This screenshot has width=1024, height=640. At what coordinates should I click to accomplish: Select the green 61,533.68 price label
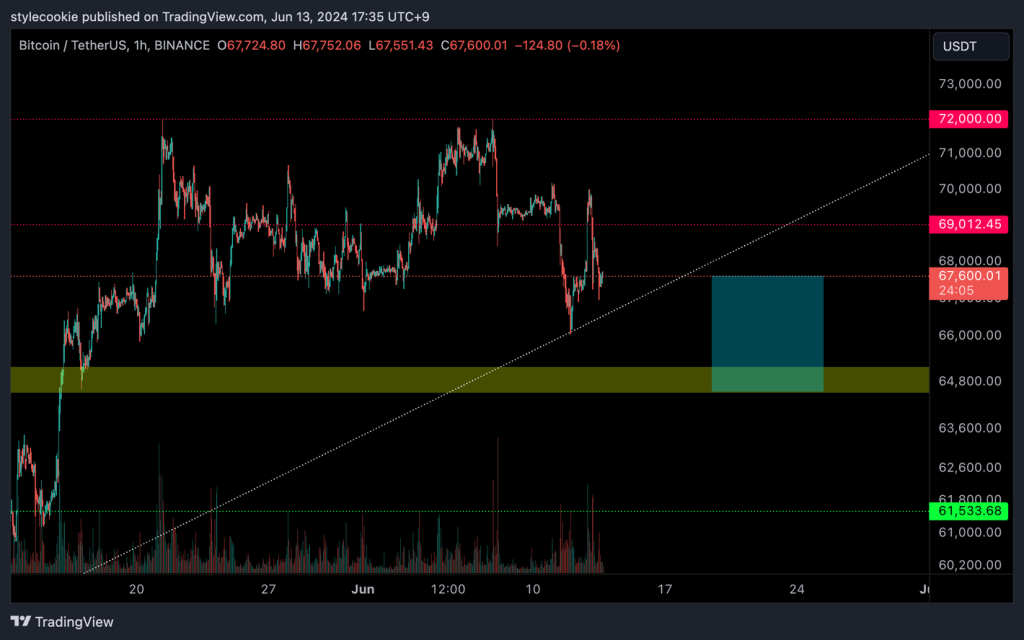point(970,511)
